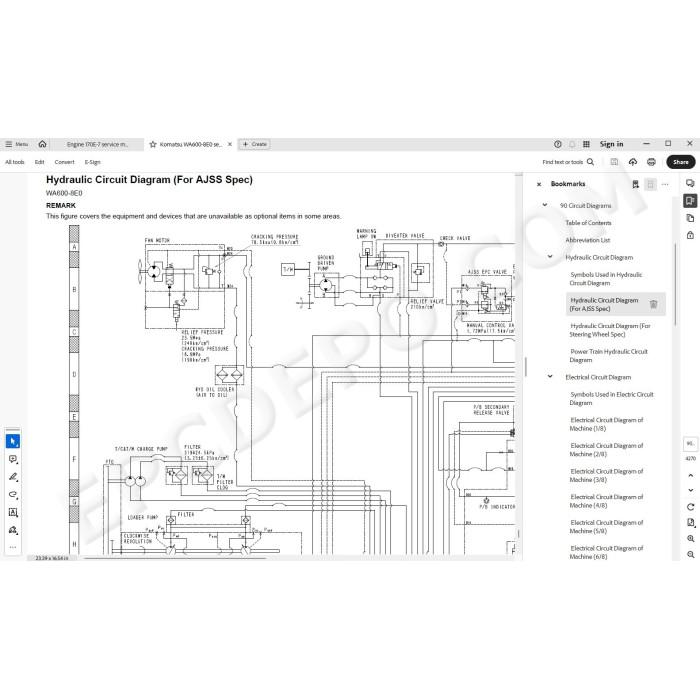Open page display options icon

[691, 523]
